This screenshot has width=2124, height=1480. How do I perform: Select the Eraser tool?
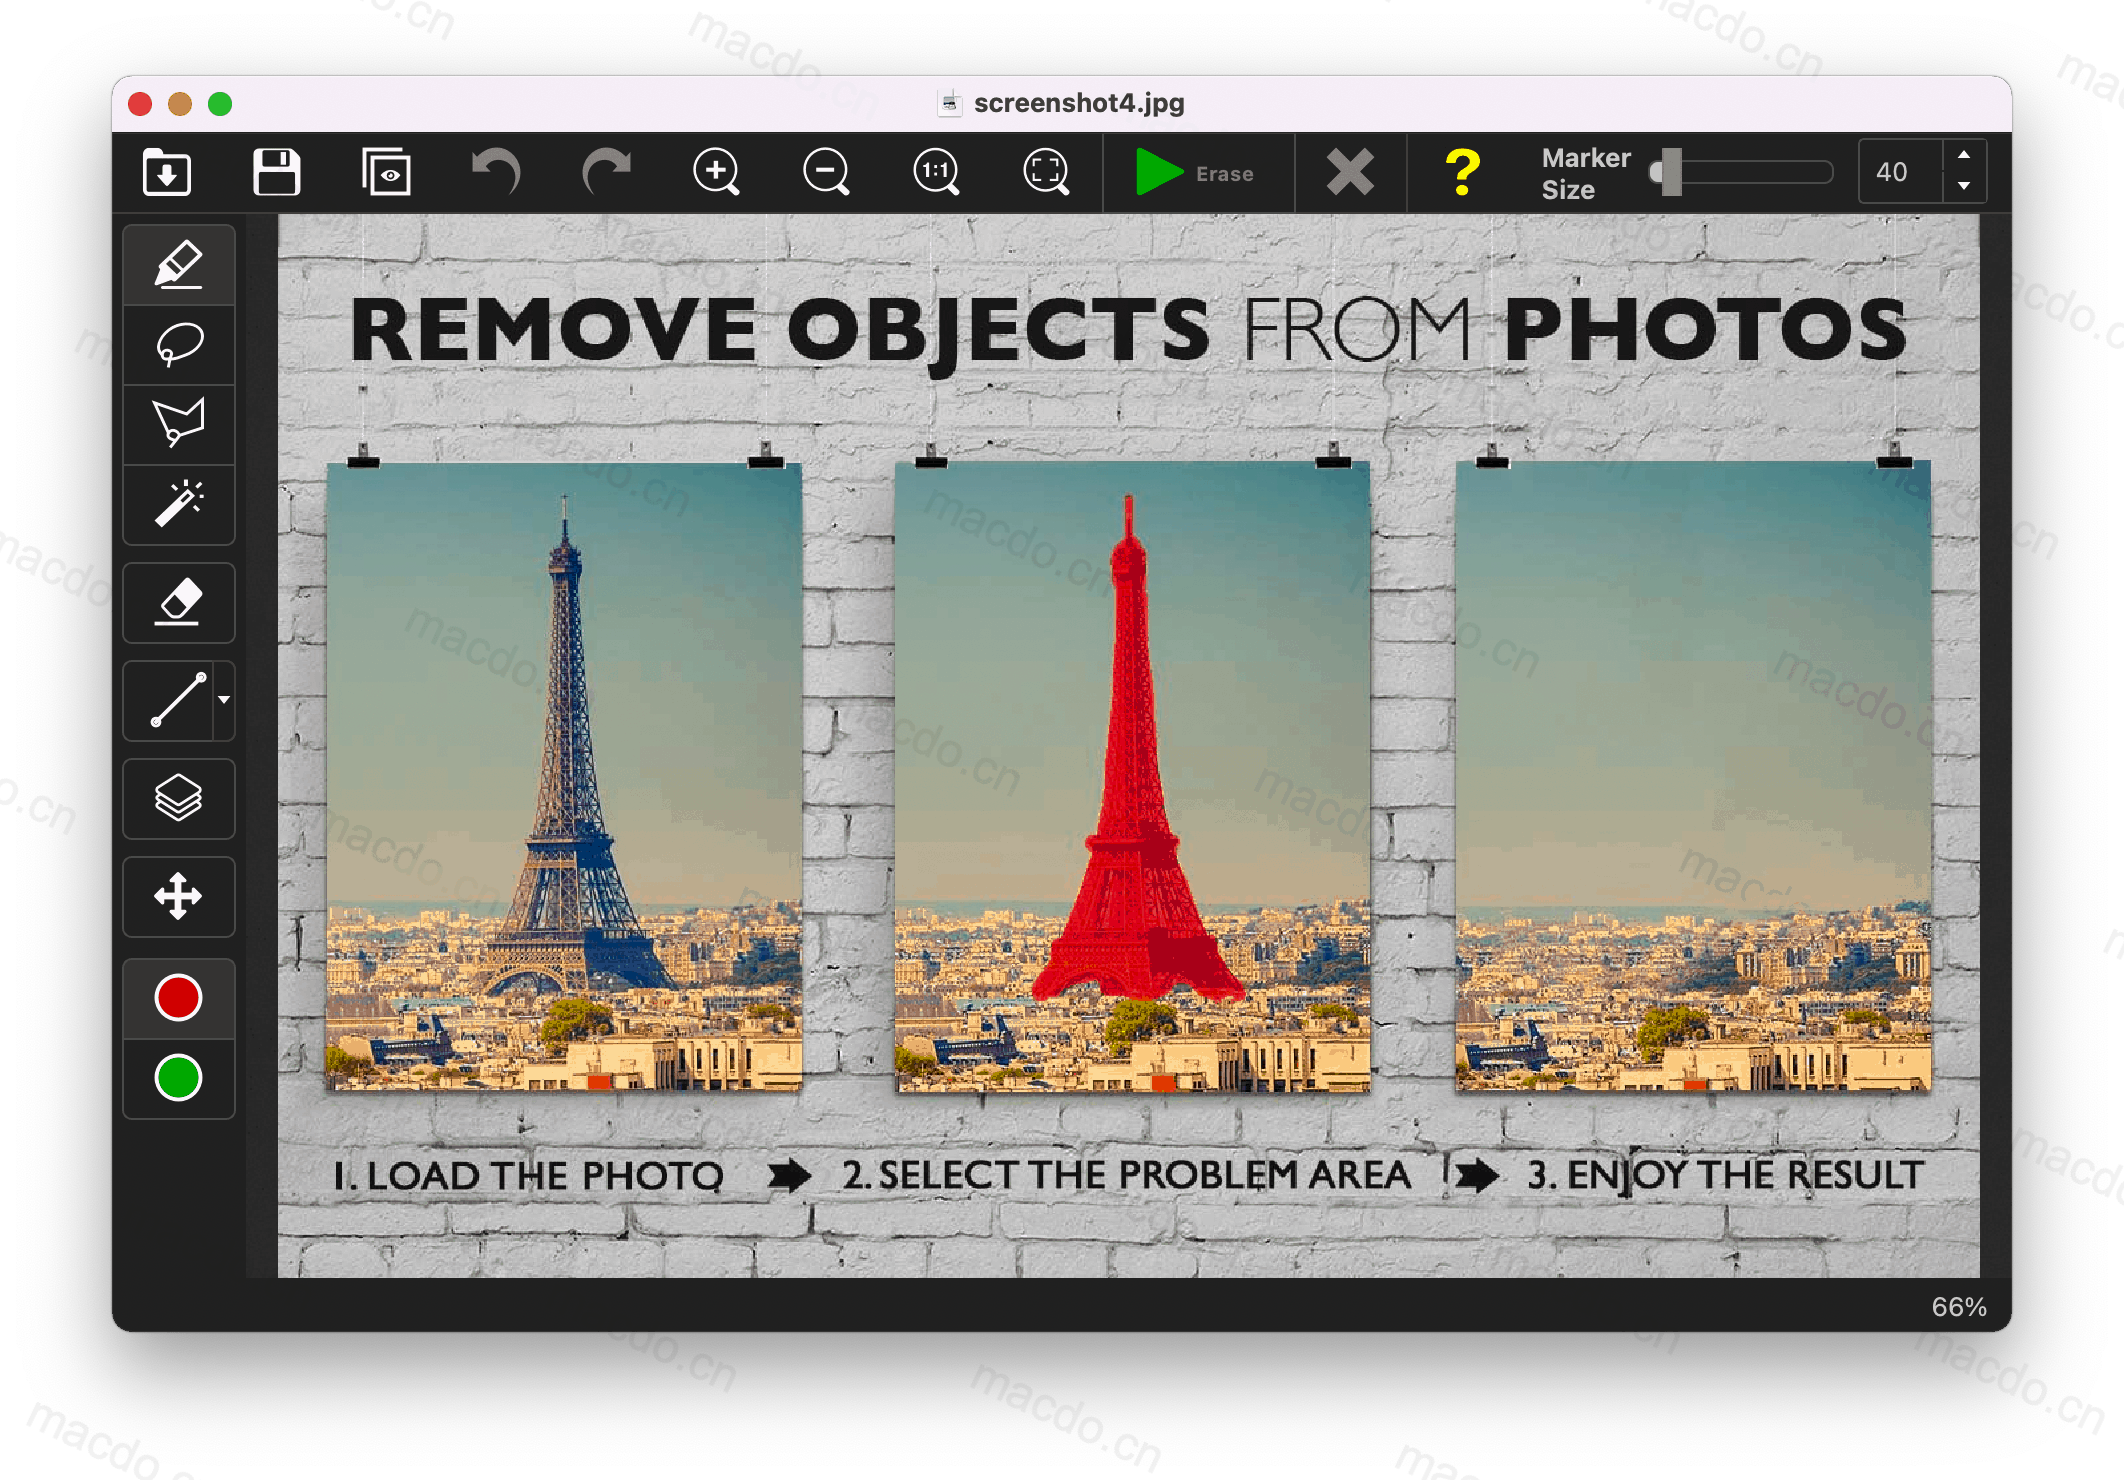[x=179, y=602]
